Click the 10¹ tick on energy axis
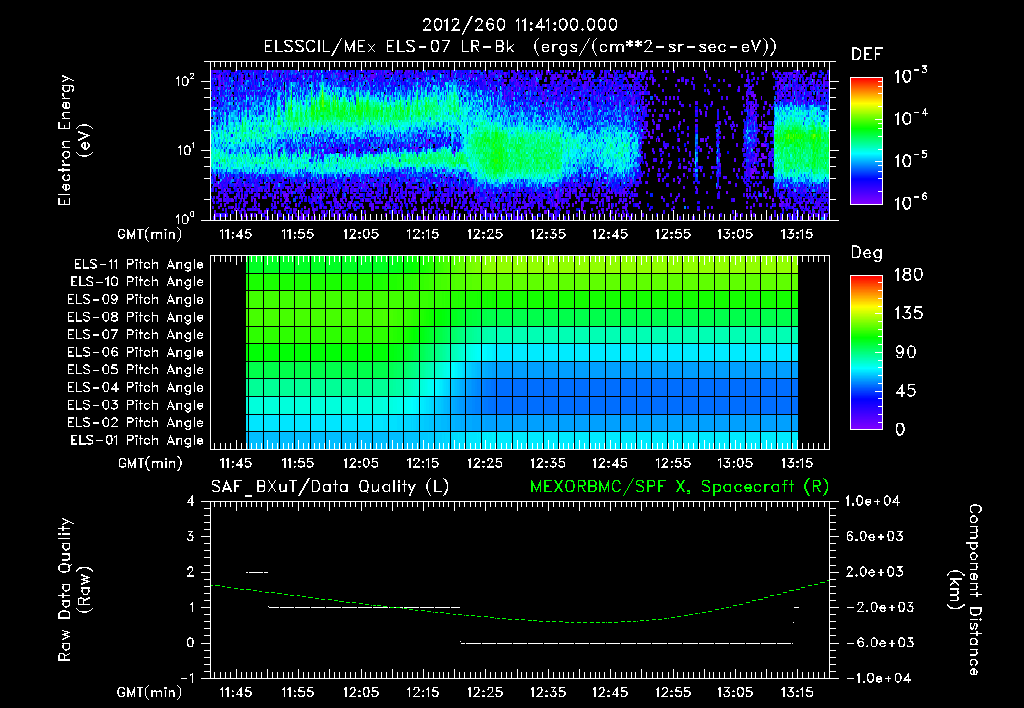The height and width of the screenshot is (708, 1024). tap(185, 150)
